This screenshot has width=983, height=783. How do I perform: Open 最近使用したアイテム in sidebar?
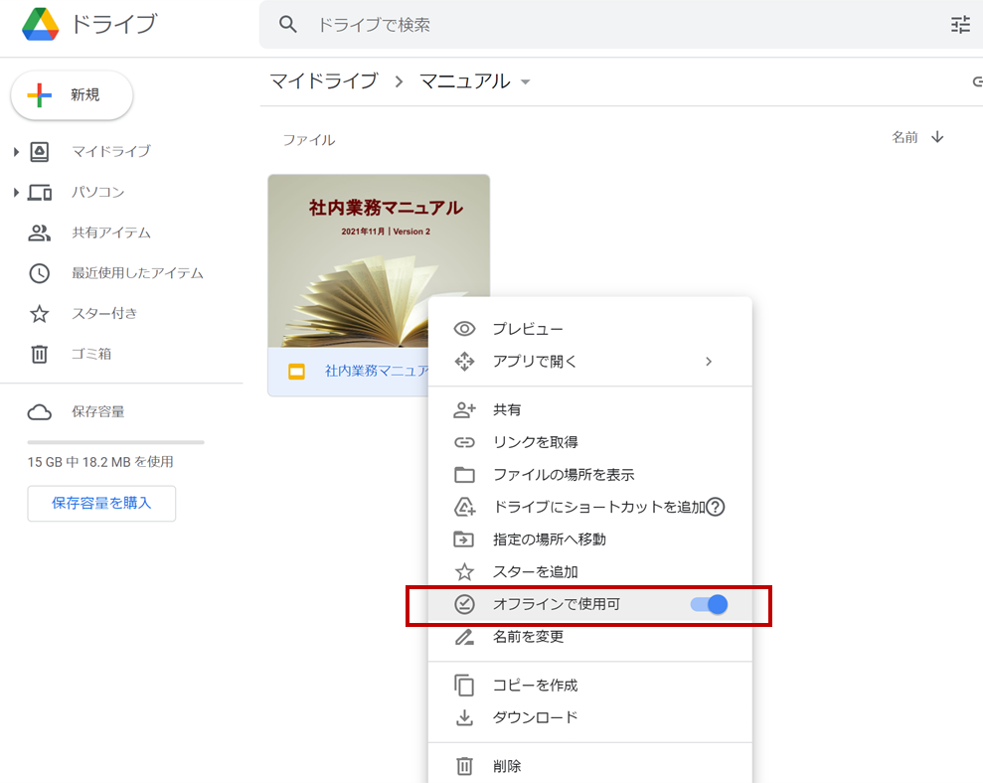137,273
